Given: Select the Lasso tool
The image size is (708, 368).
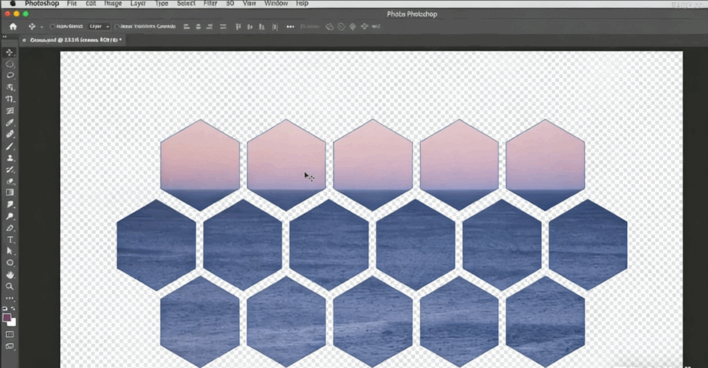Looking at the screenshot, I should (x=9, y=75).
